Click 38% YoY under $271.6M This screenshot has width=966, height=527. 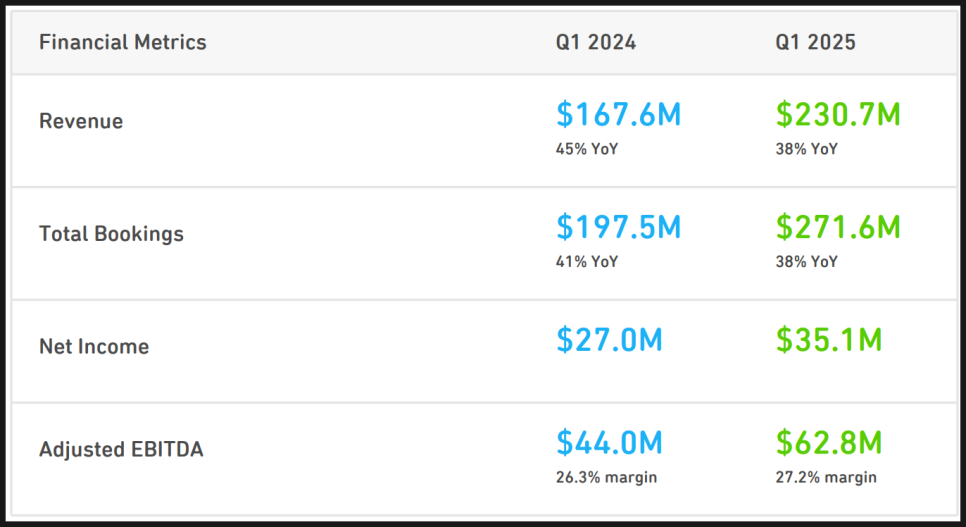[x=806, y=262]
